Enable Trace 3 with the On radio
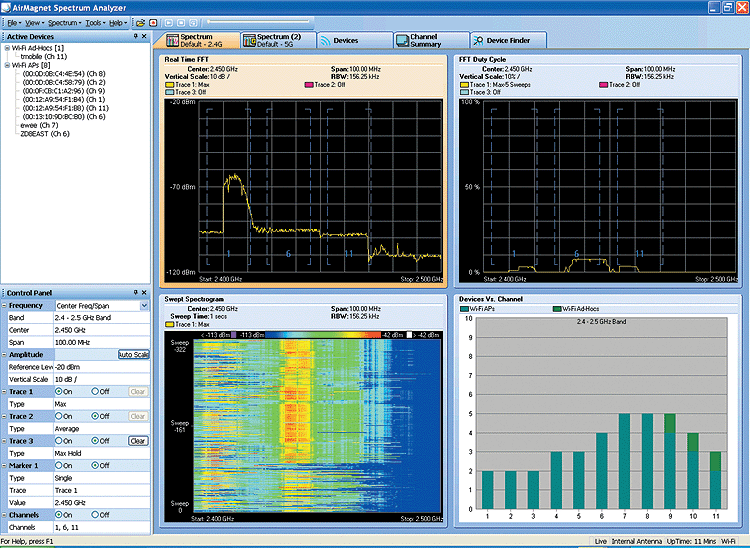750x548 pixels. [x=58, y=440]
